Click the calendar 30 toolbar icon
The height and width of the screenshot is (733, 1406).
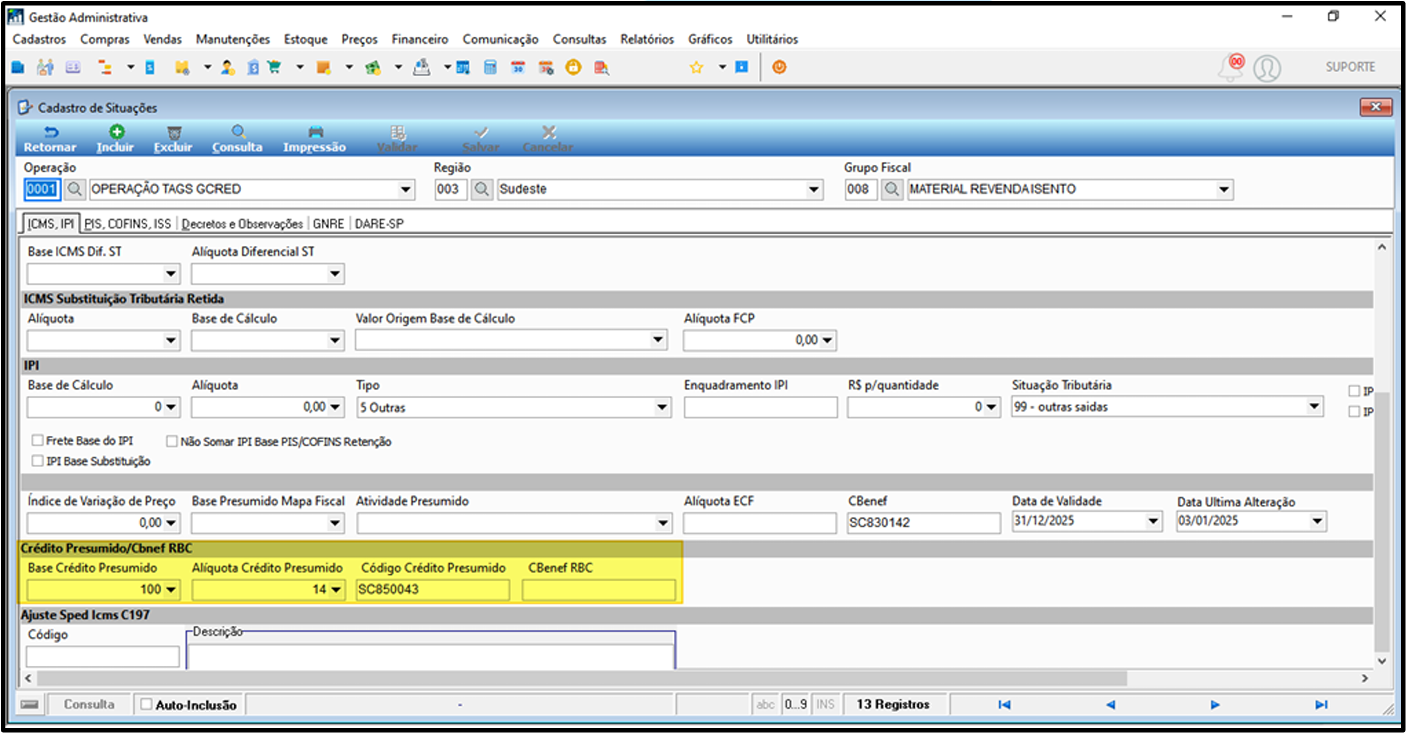(518, 68)
